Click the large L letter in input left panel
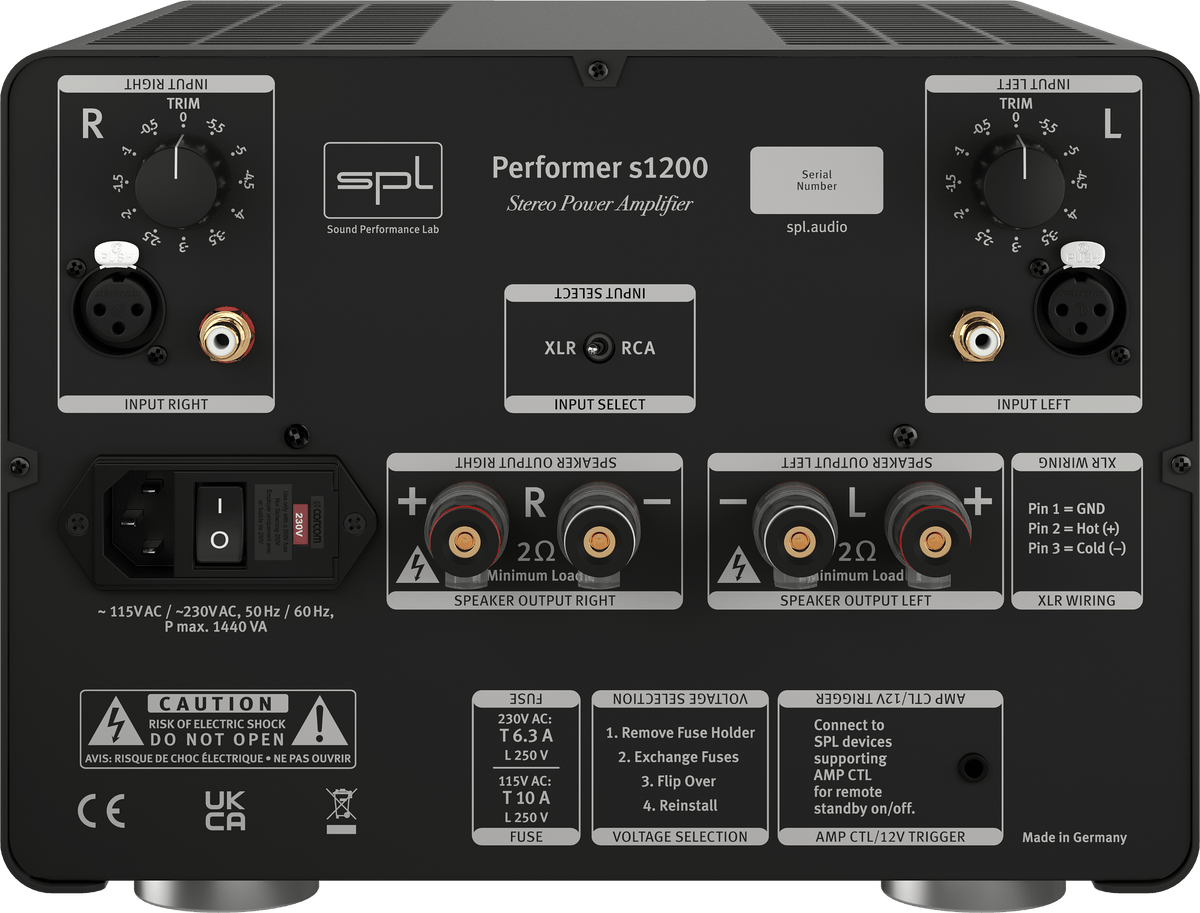This screenshot has height=913, width=1200. (1112, 124)
